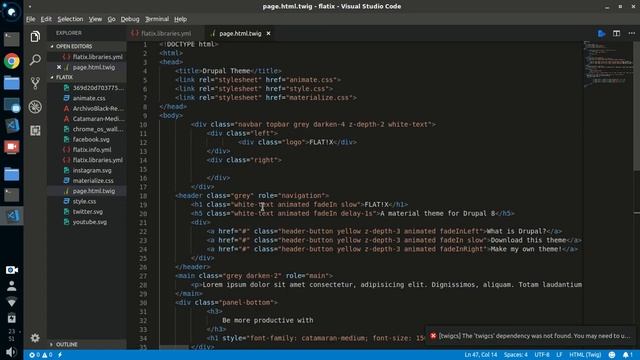Viewport: 640px width, 360px height.
Task: Open the chrome_os_wall... image file
Action: pos(98,129)
